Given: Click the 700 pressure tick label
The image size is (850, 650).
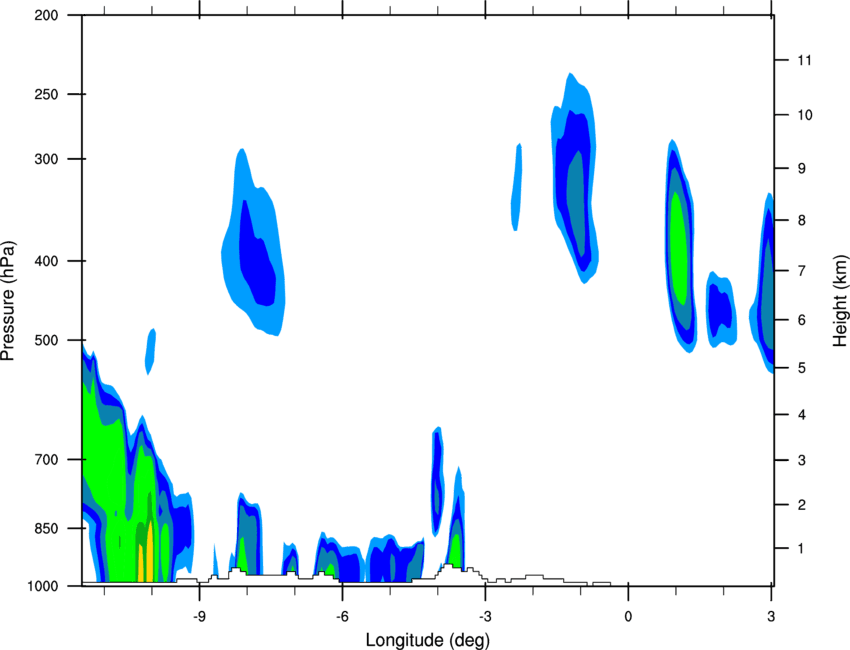Looking at the screenshot, I should (x=46, y=459).
